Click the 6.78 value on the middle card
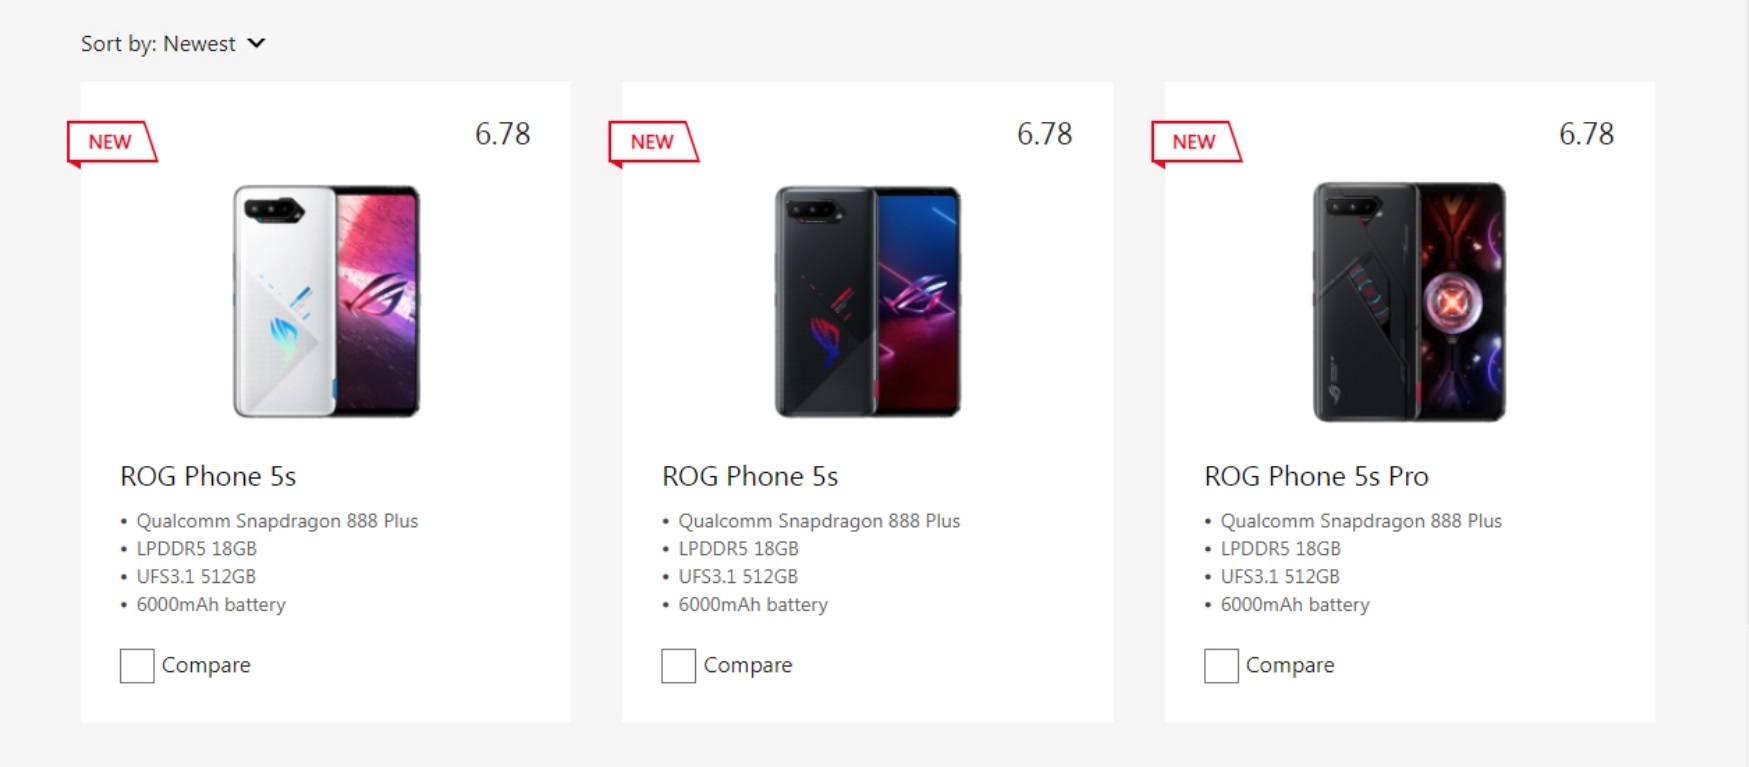 [x=1044, y=134]
